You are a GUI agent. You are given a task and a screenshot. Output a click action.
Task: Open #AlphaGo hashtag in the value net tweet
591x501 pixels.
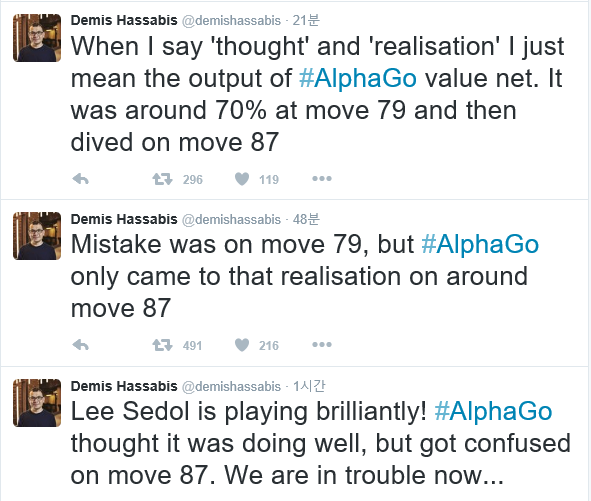click(x=358, y=78)
